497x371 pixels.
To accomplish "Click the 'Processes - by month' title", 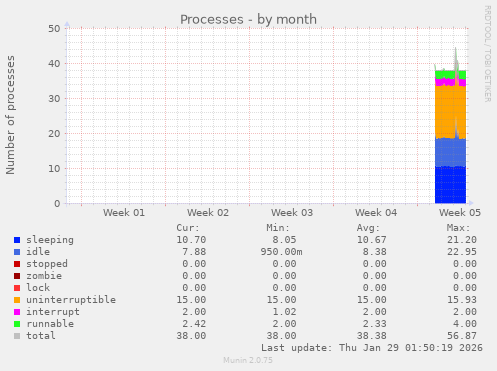I will 248,20.
